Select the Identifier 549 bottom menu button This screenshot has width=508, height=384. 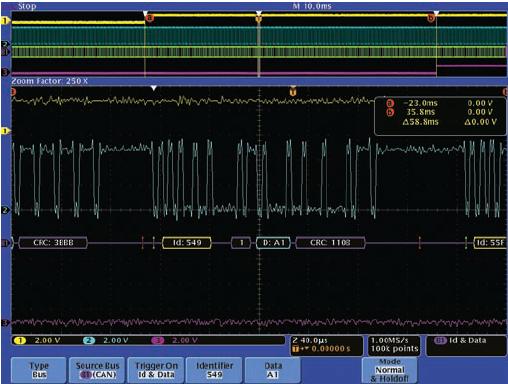click(x=214, y=370)
